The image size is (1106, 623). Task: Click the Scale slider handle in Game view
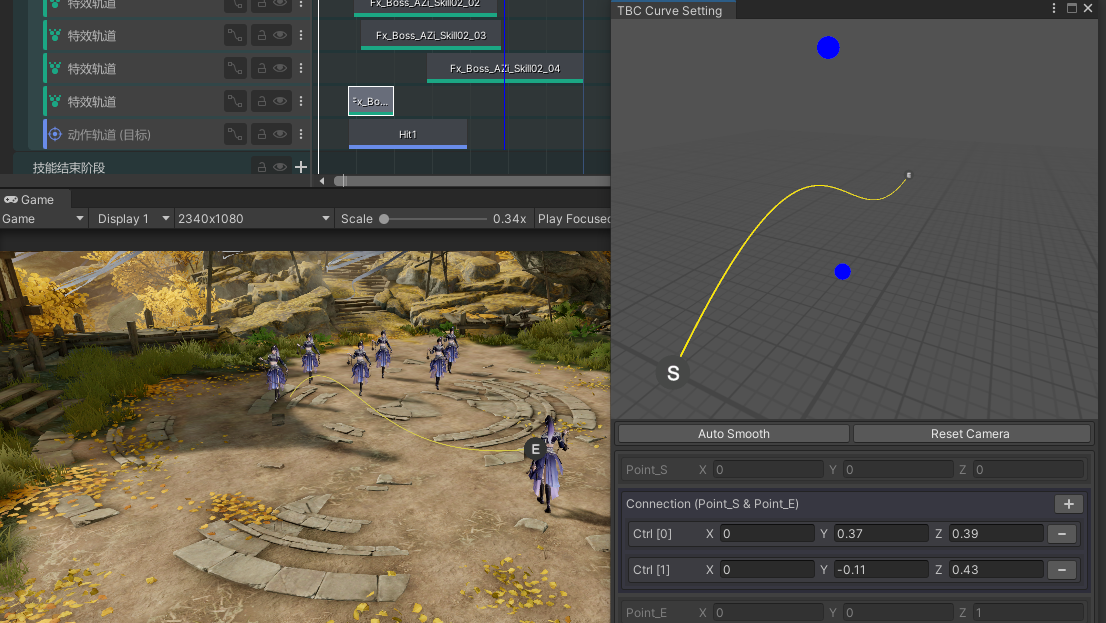point(384,219)
